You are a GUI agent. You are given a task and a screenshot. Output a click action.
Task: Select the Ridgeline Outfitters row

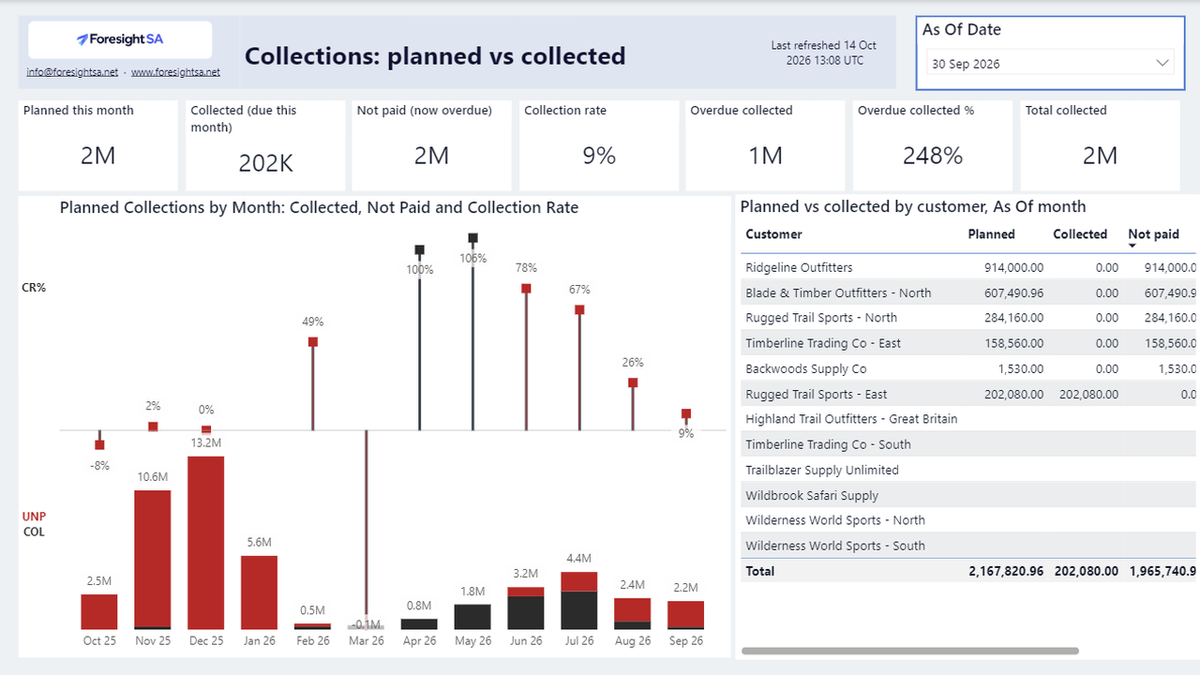click(968, 267)
